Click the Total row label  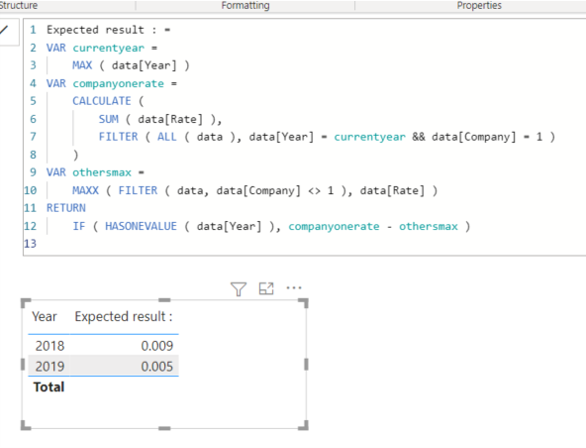pos(49,387)
